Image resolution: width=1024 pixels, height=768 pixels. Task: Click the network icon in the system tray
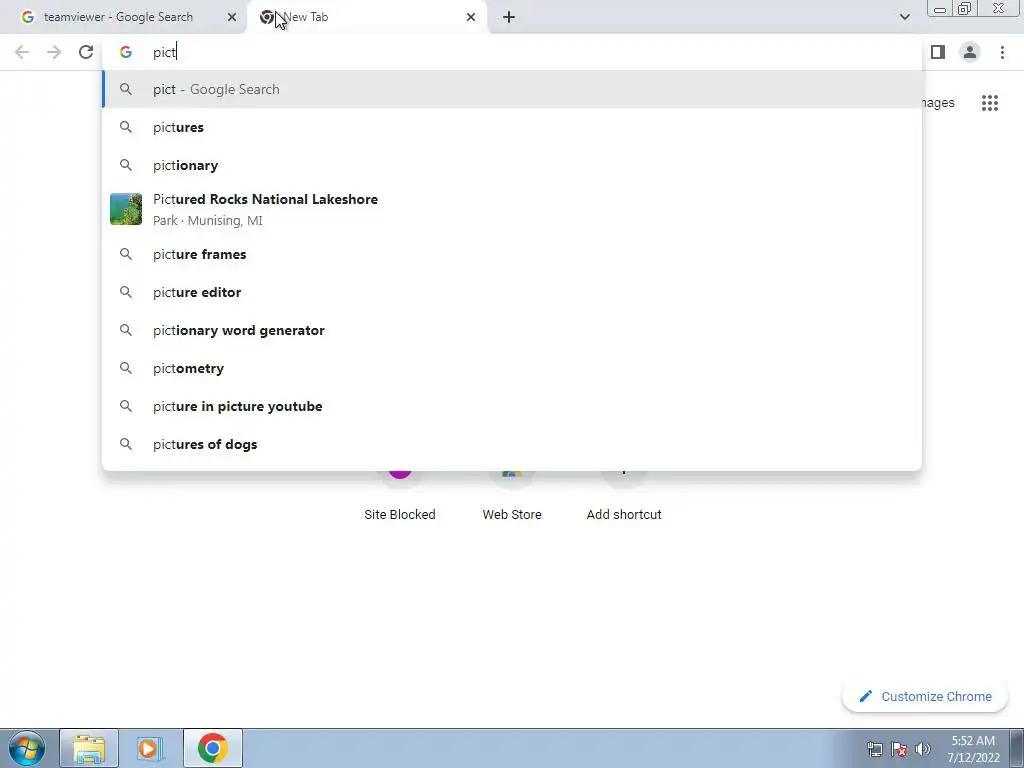[x=874, y=749]
